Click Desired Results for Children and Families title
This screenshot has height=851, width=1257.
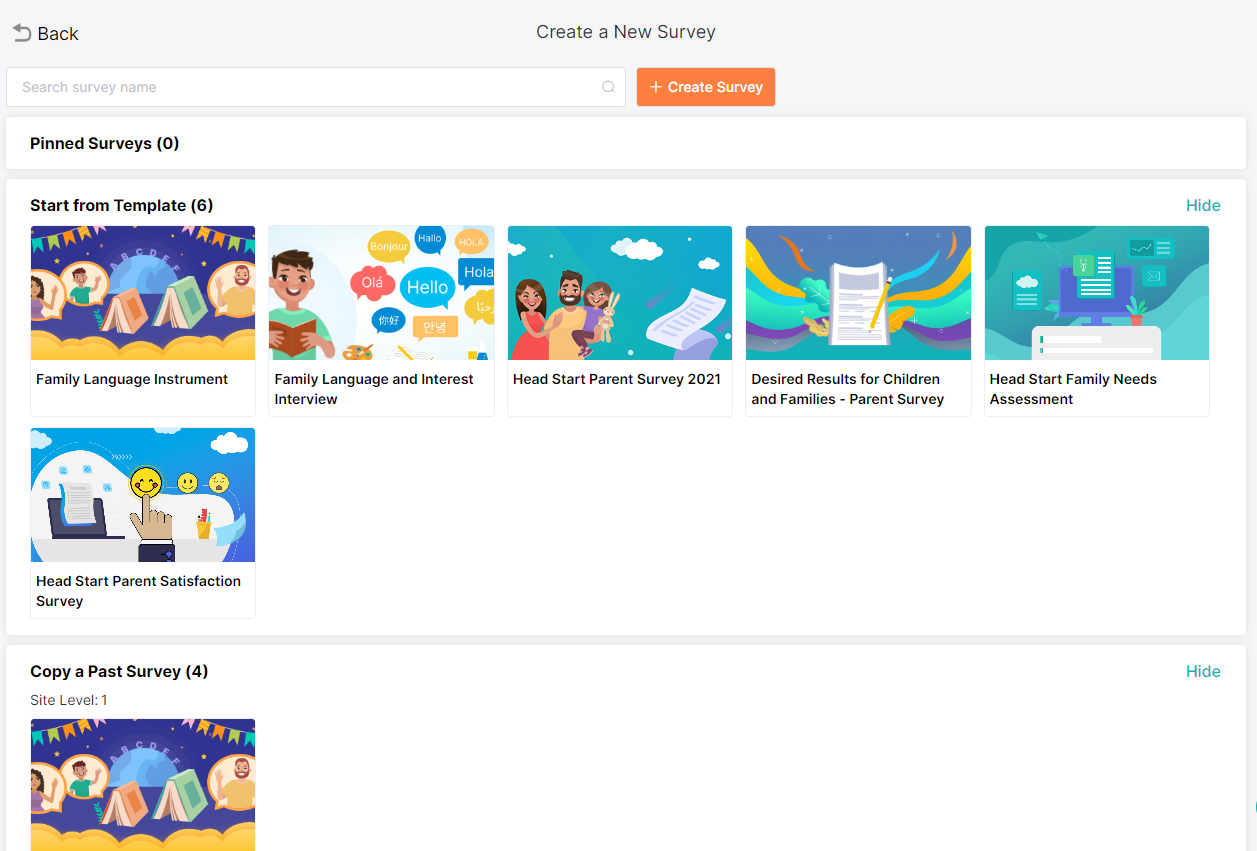coord(847,389)
